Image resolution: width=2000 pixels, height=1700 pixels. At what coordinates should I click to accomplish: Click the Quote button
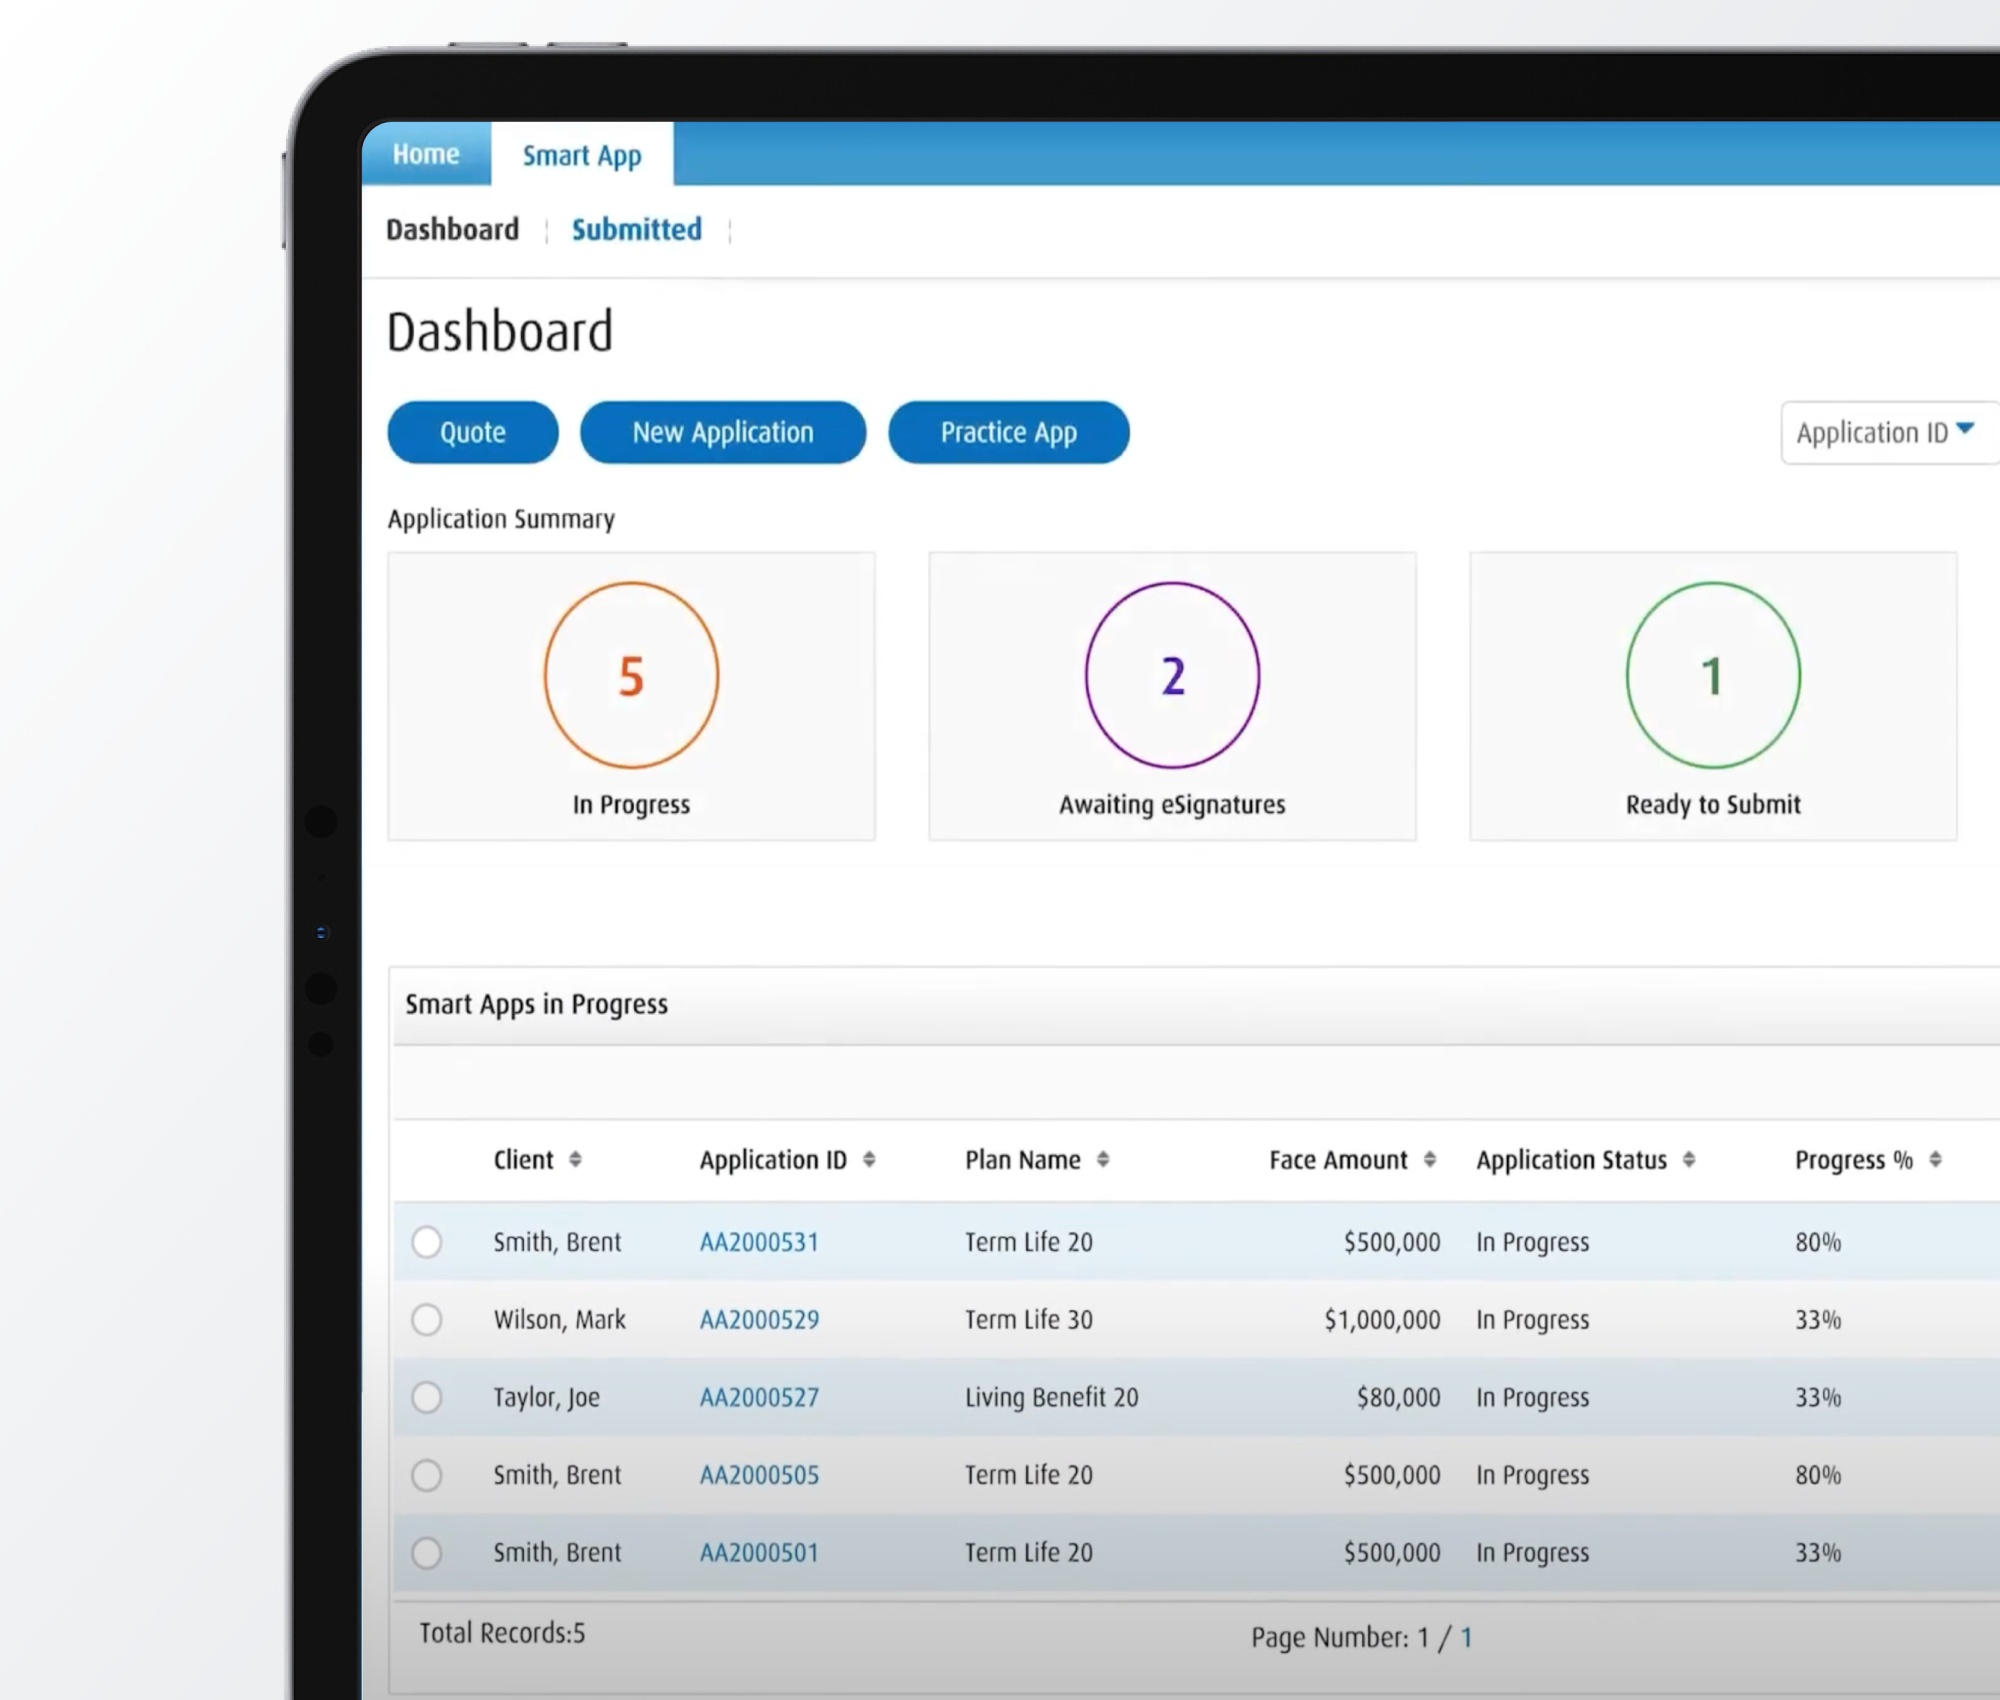[x=472, y=432]
